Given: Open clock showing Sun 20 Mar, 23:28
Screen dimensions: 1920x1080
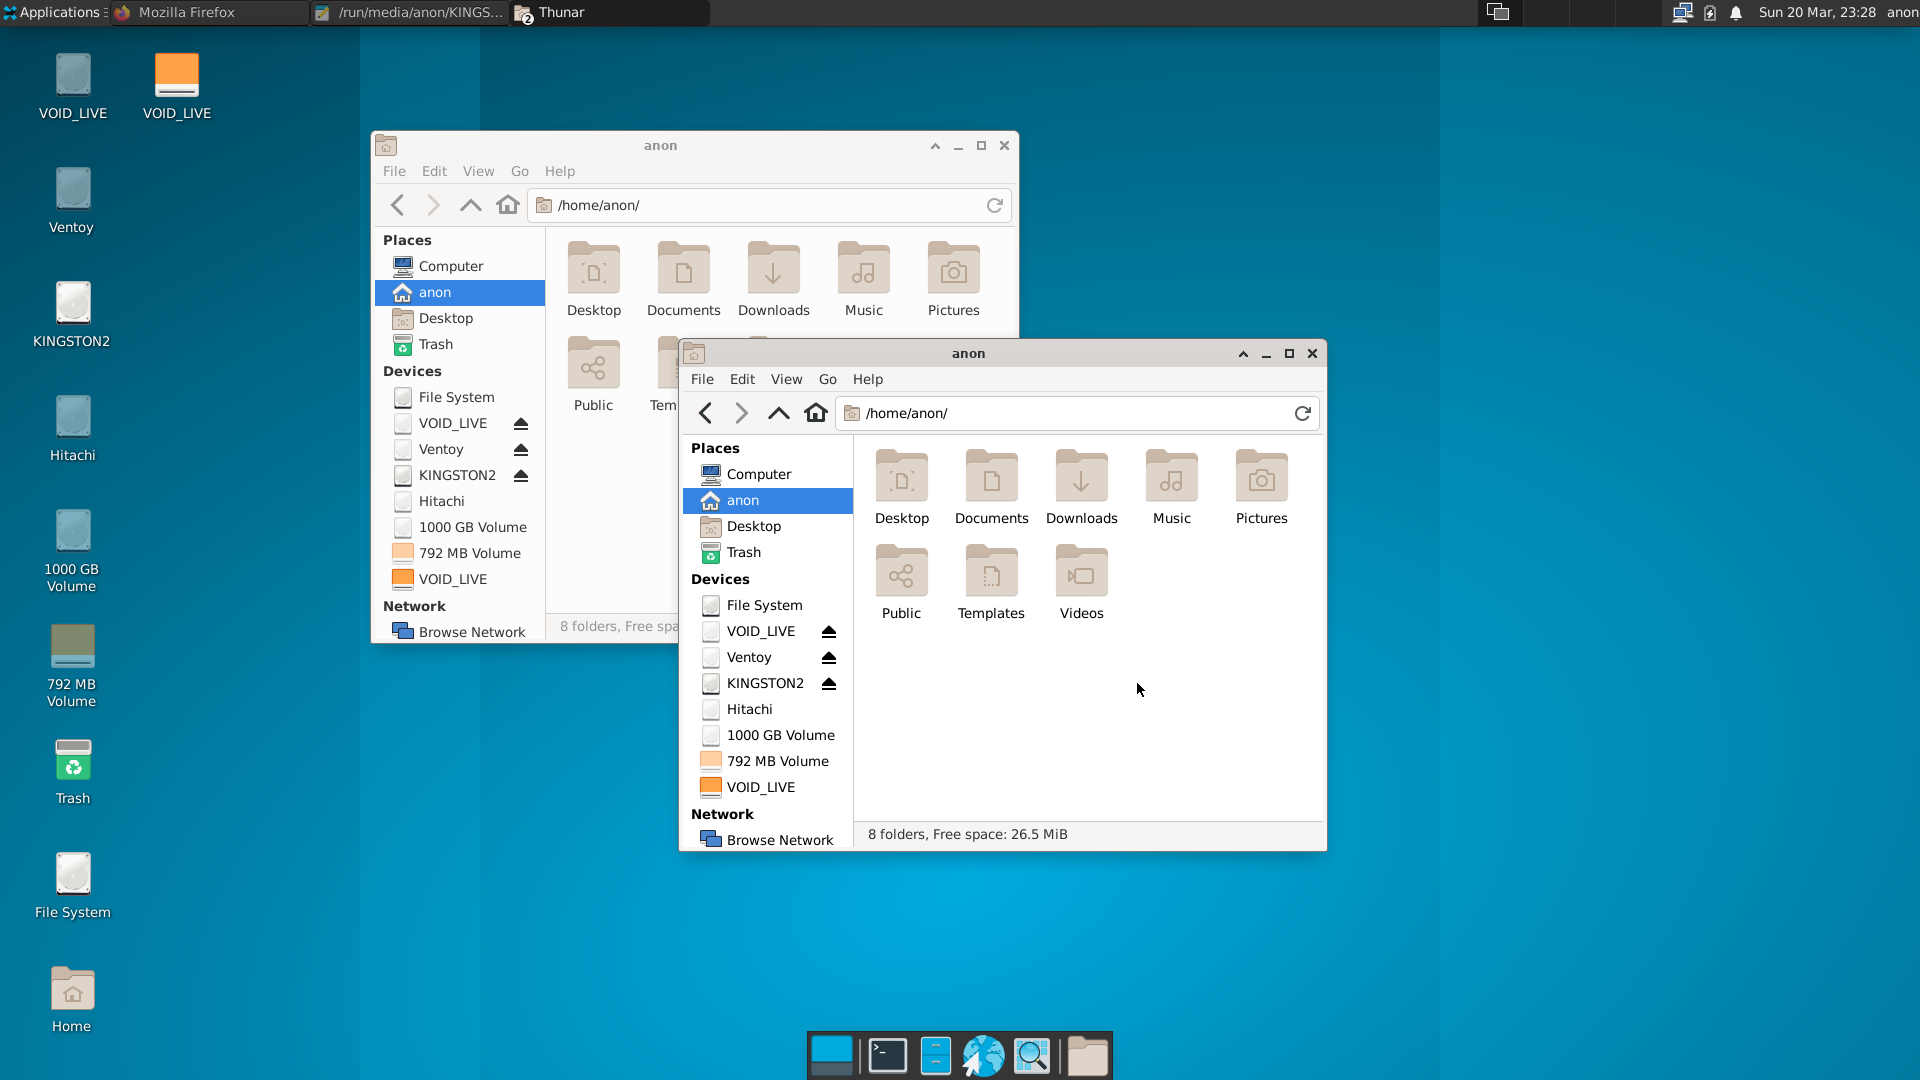Looking at the screenshot, I should click(1817, 12).
